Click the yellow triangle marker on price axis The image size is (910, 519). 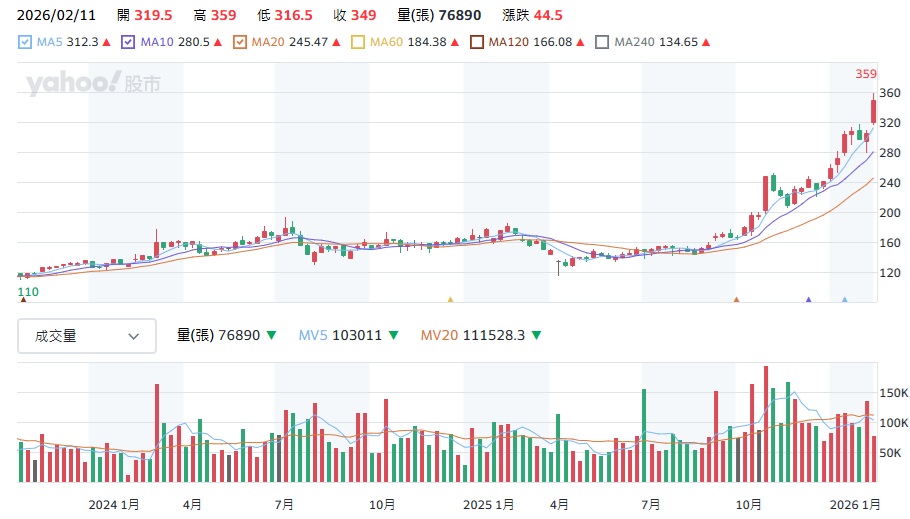click(x=450, y=299)
